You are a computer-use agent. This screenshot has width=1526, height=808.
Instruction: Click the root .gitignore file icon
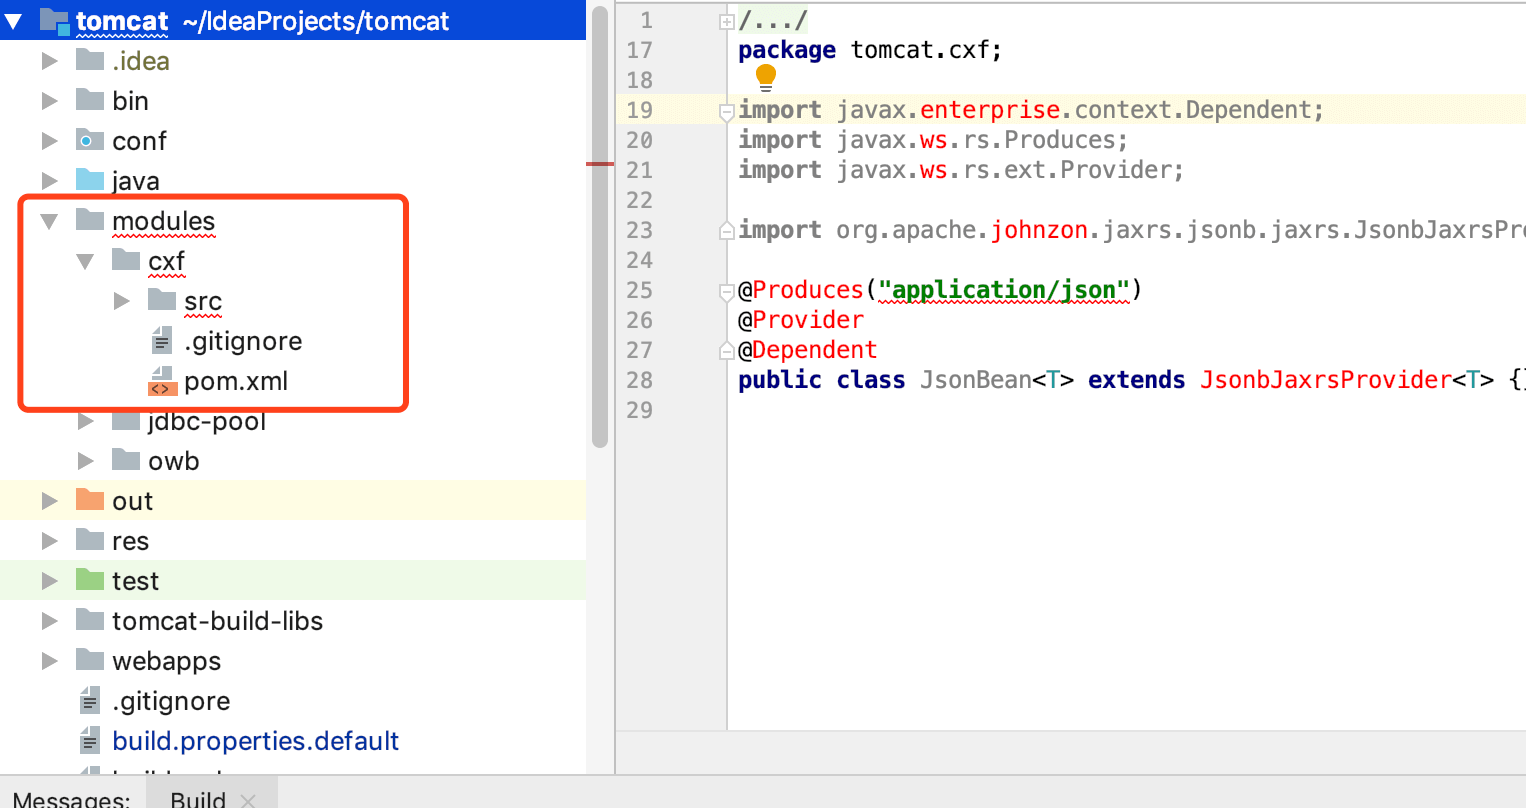(90, 701)
